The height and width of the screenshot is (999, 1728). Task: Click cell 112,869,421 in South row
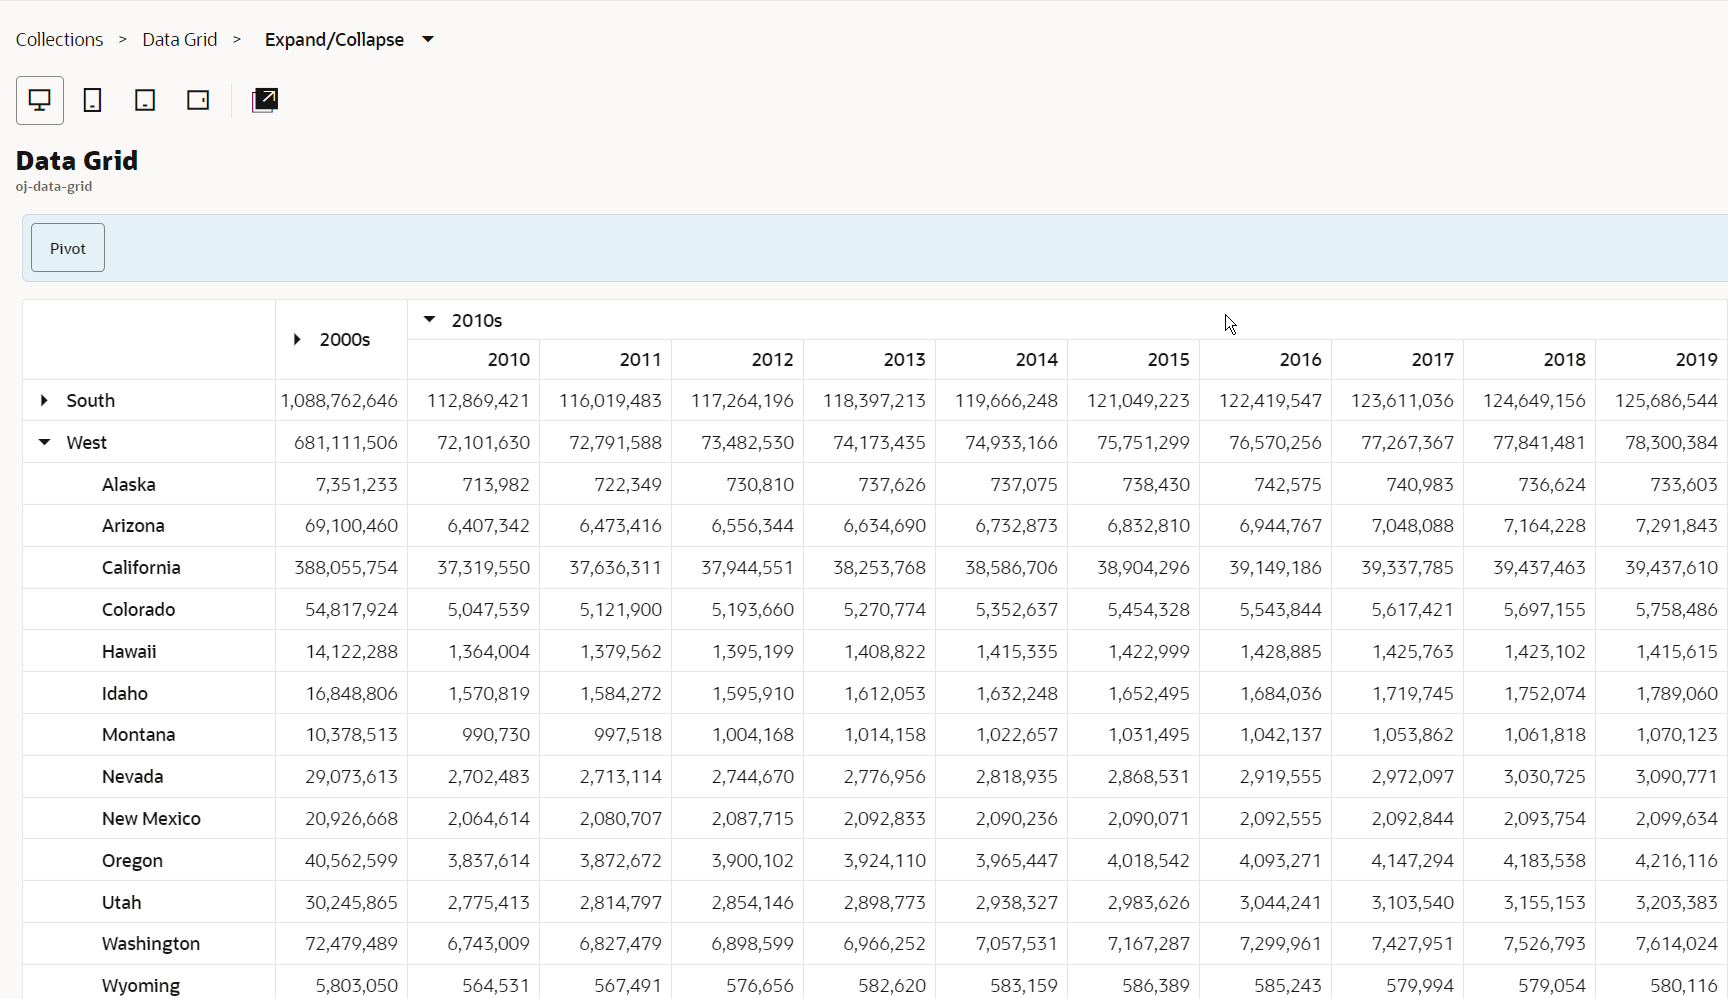[474, 400]
